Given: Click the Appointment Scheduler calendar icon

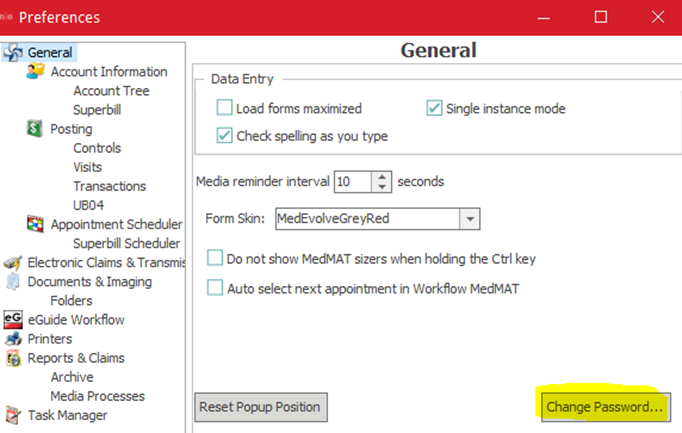Looking at the screenshot, I should click(x=35, y=224).
